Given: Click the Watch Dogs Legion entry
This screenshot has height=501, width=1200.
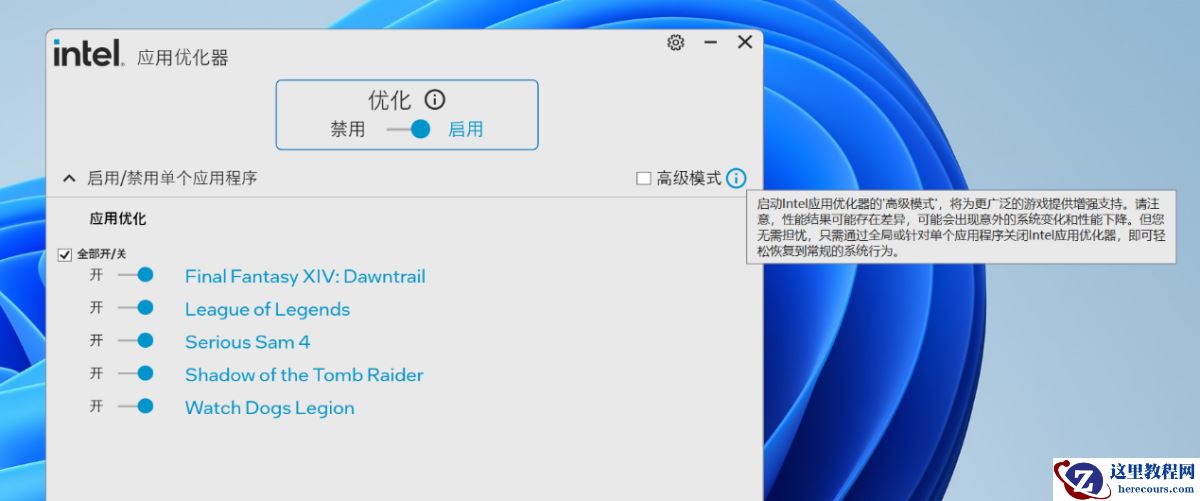Looking at the screenshot, I should (269, 408).
